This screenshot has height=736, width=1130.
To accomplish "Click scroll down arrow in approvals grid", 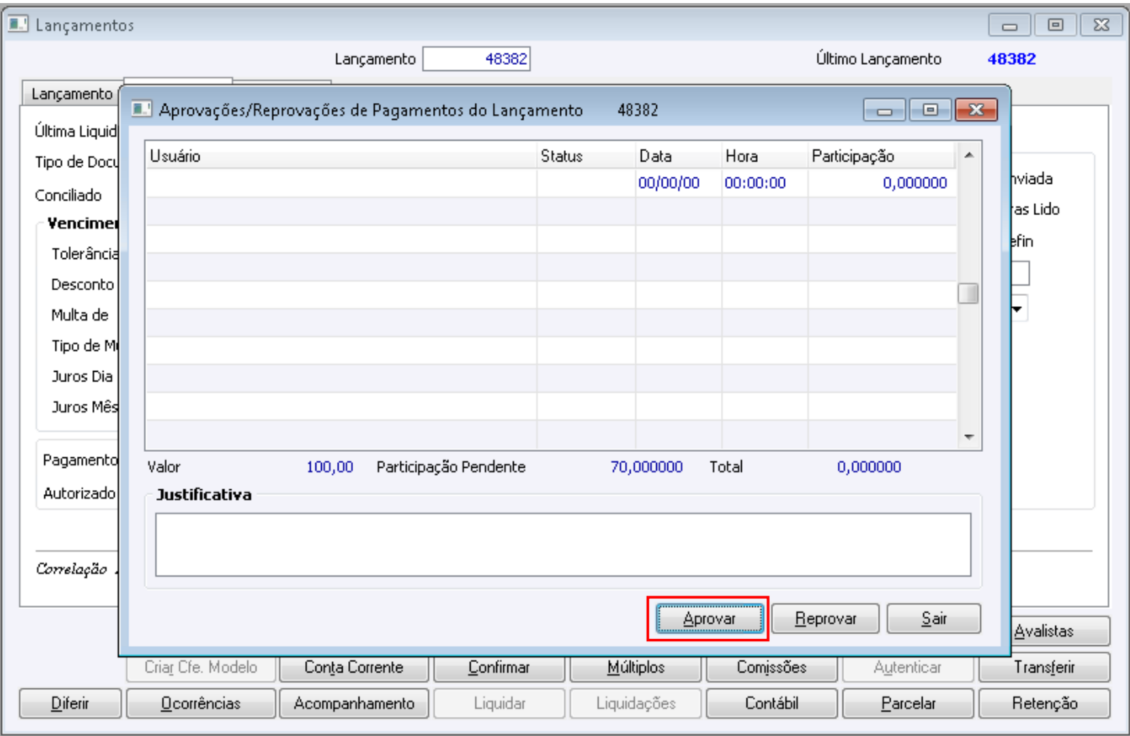I will tap(969, 437).
